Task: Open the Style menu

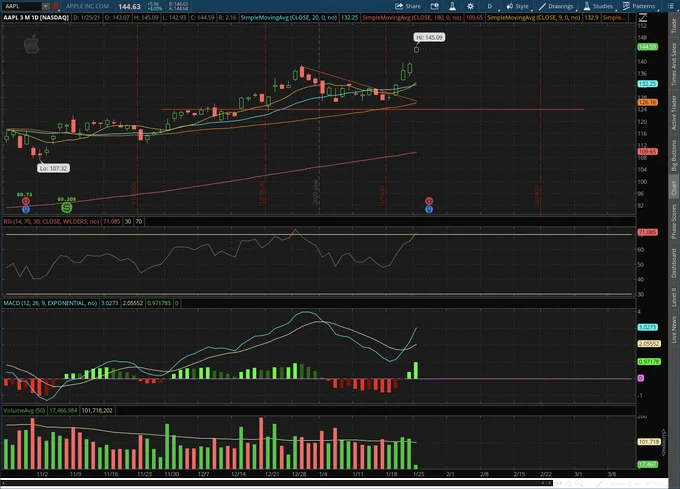Action: point(518,6)
